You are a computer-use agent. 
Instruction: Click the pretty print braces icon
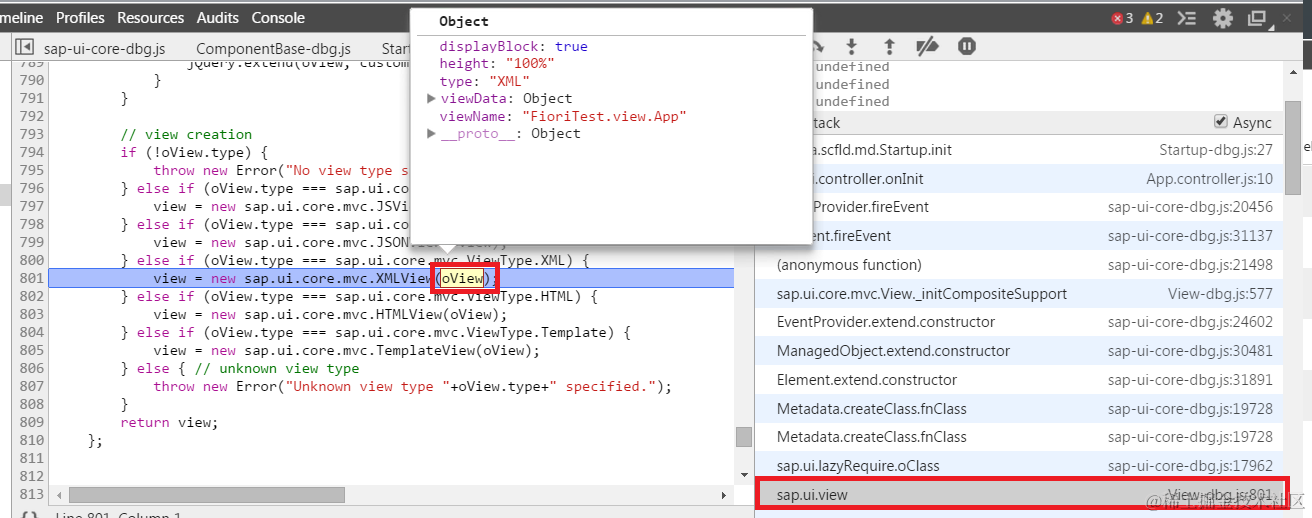click(x=29, y=515)
